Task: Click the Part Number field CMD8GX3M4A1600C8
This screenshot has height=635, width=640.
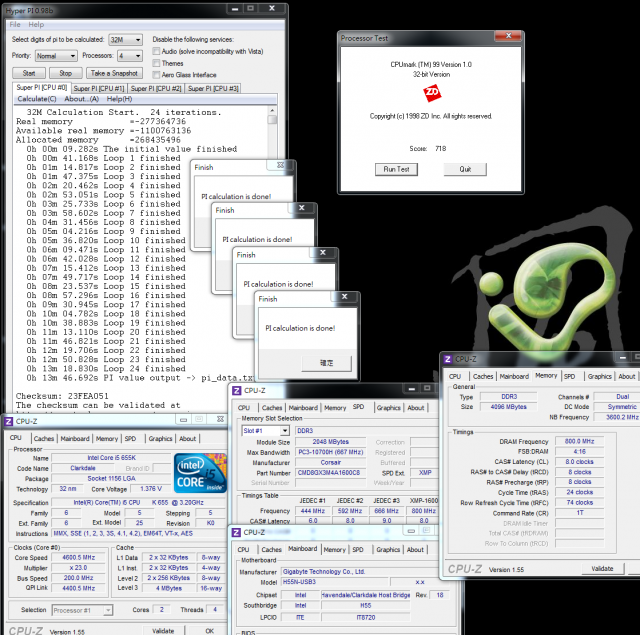Action: pos(329,473)
